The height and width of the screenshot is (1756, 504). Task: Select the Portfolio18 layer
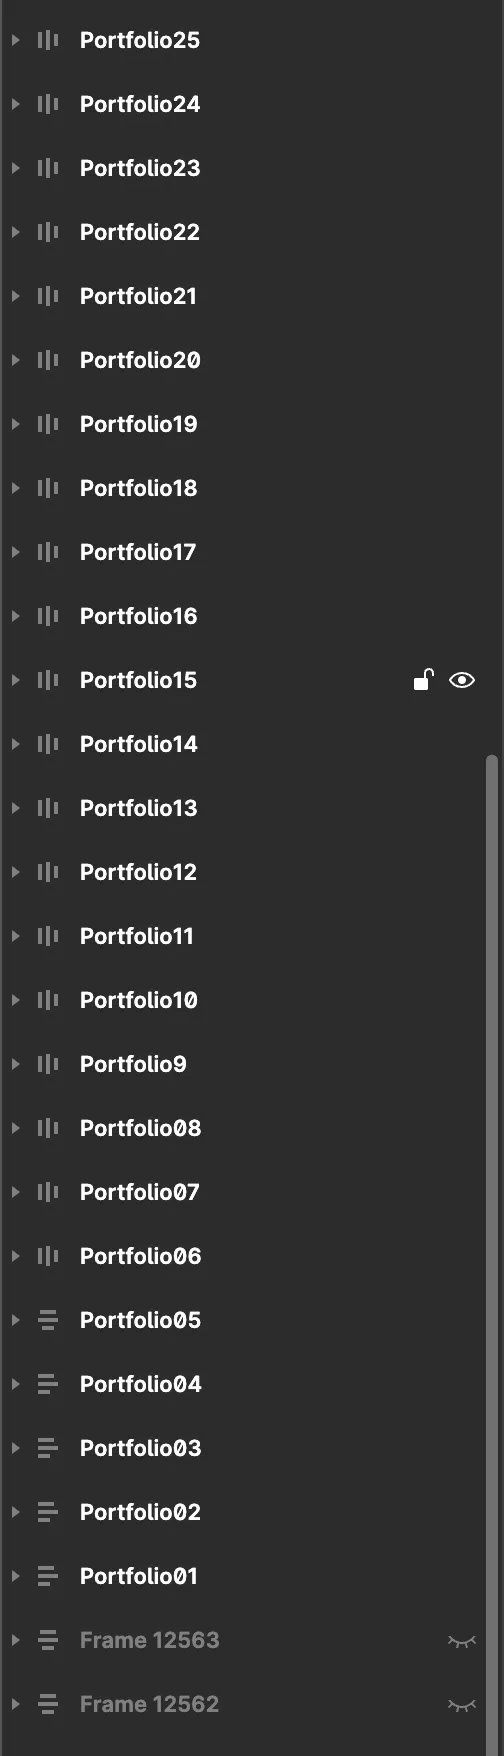[138, 488]
